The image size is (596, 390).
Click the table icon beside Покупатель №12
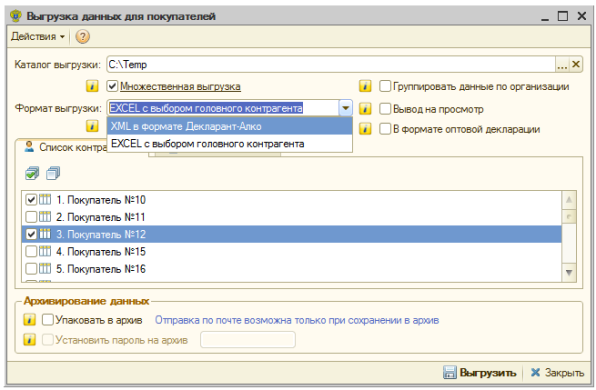45,234
